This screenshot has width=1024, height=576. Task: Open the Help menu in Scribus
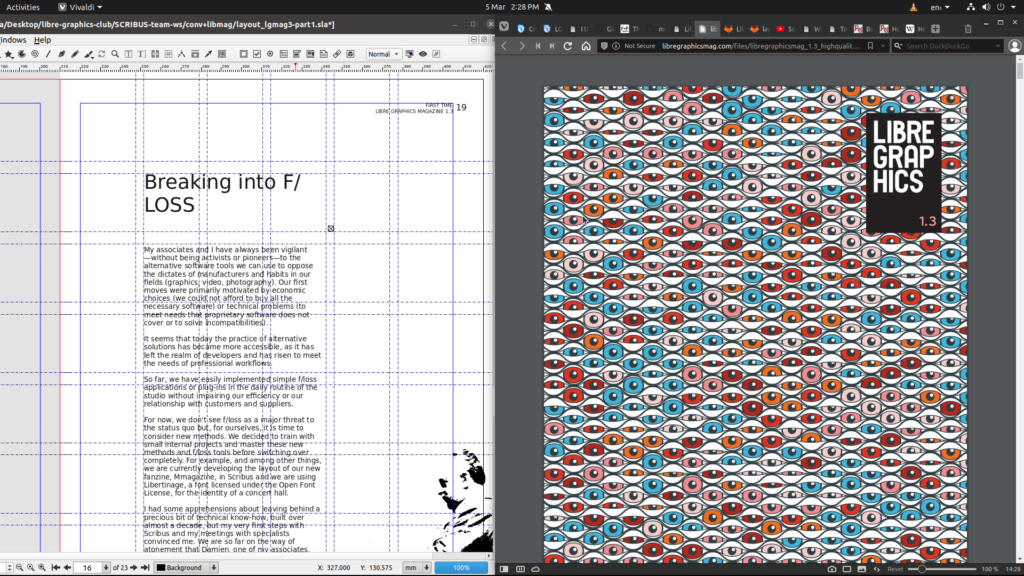(x=42, y=40)
